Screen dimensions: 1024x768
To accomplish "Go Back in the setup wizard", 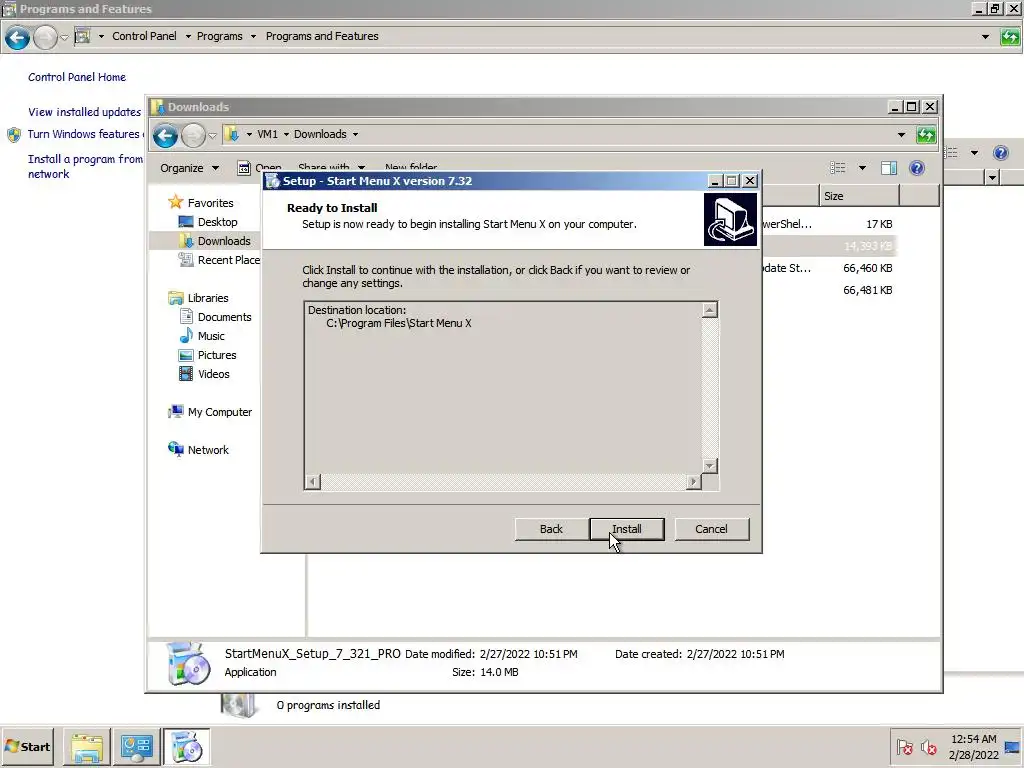I will pyautogui.click(x=551, y=529).
